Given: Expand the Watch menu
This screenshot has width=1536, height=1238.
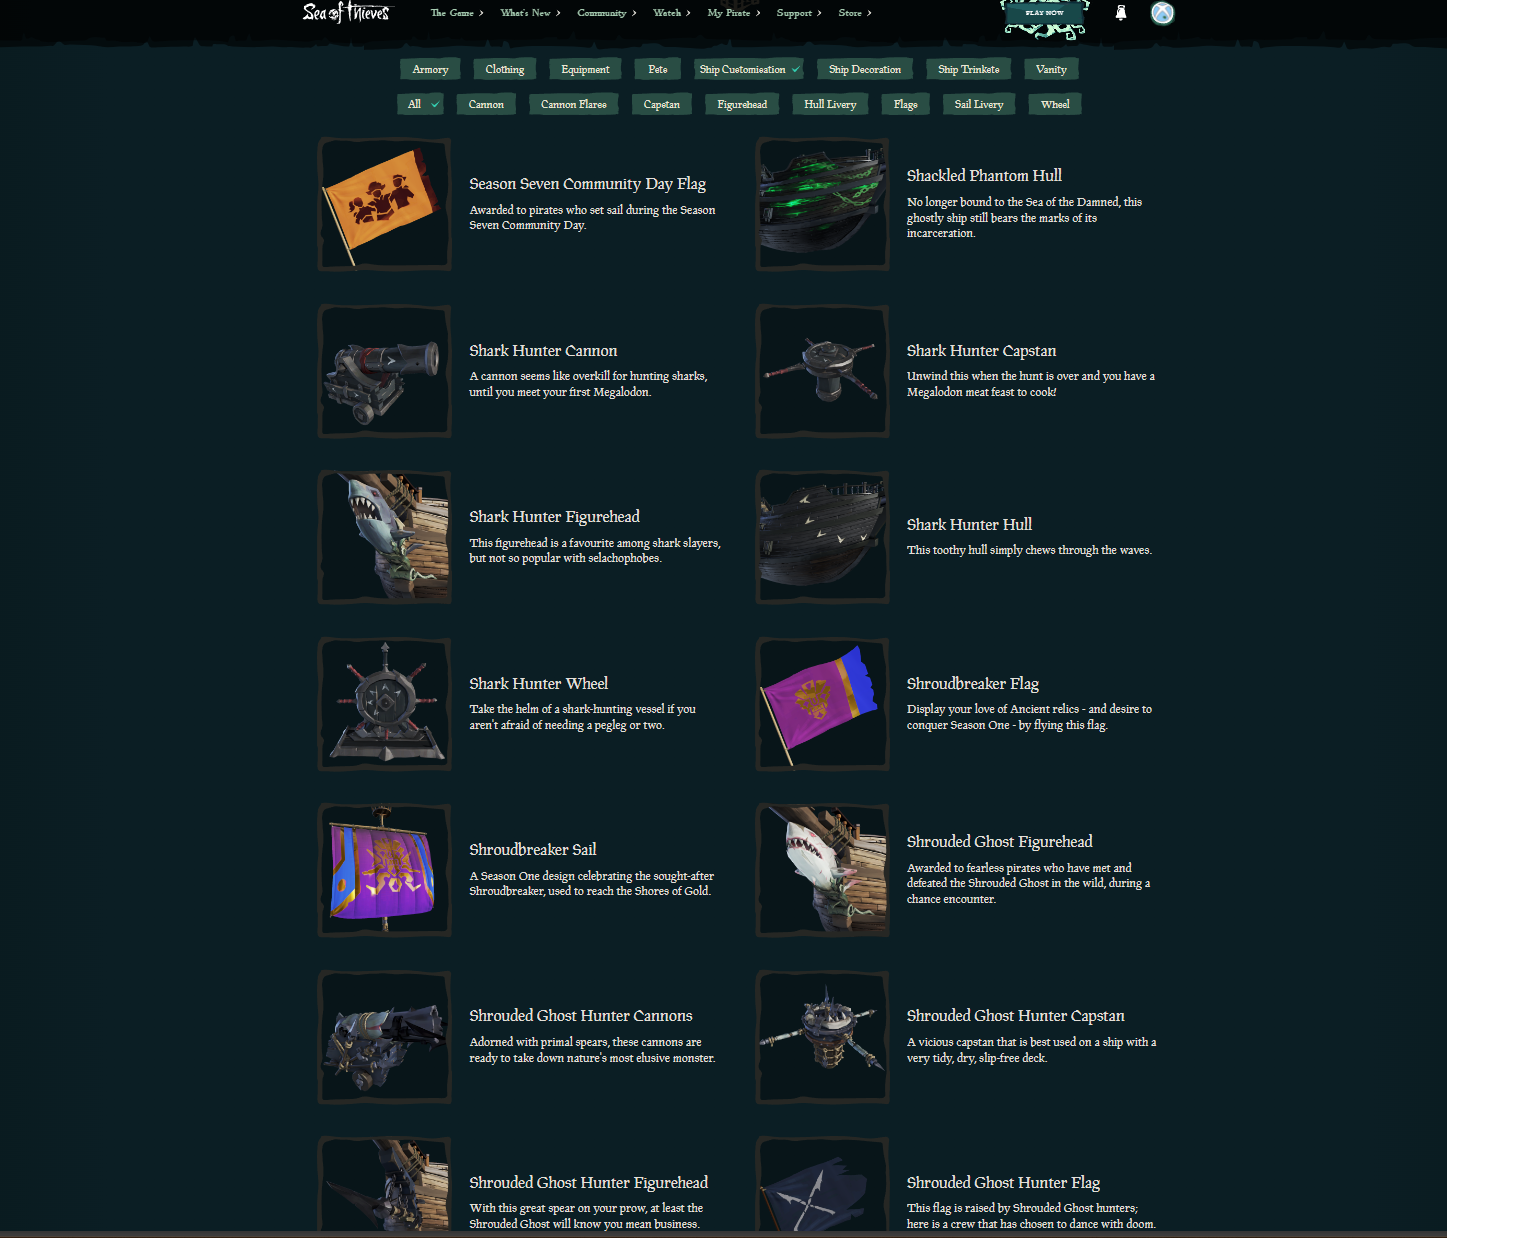Looking at the screenshot, I should (x=671, y=13).
